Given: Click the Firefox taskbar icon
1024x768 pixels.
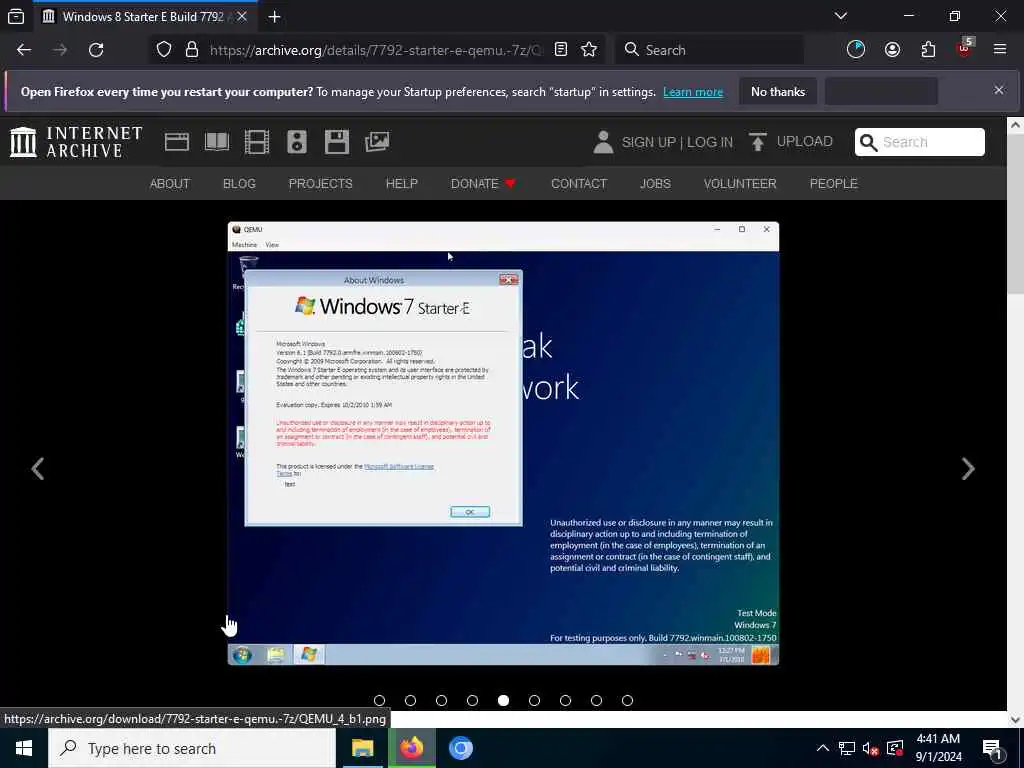Looking at the screenshot, I should 412,748.
